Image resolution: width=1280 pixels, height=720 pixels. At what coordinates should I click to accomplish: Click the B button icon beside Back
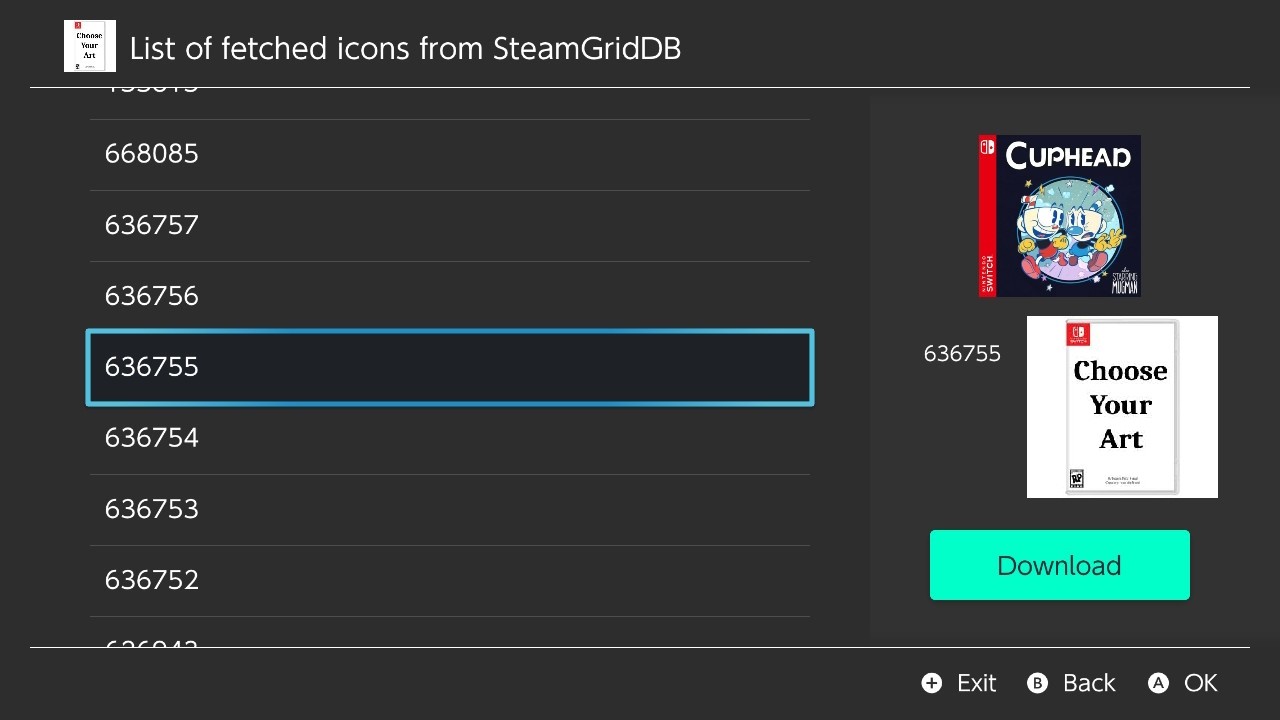(1038, 683)
